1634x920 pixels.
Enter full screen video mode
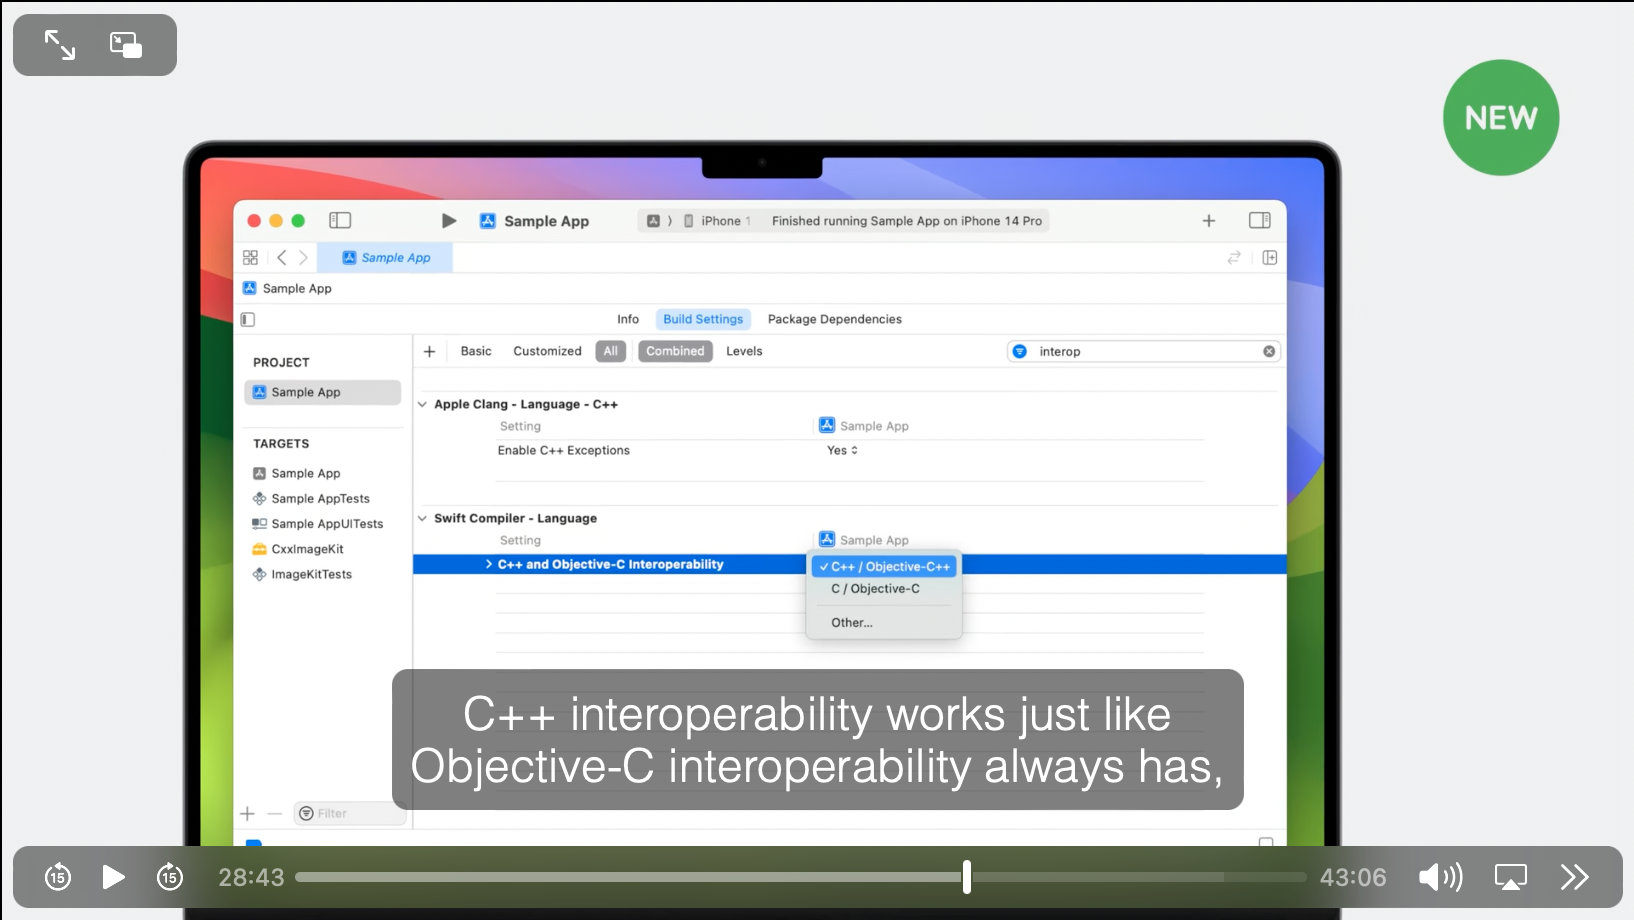pos(60,45)
